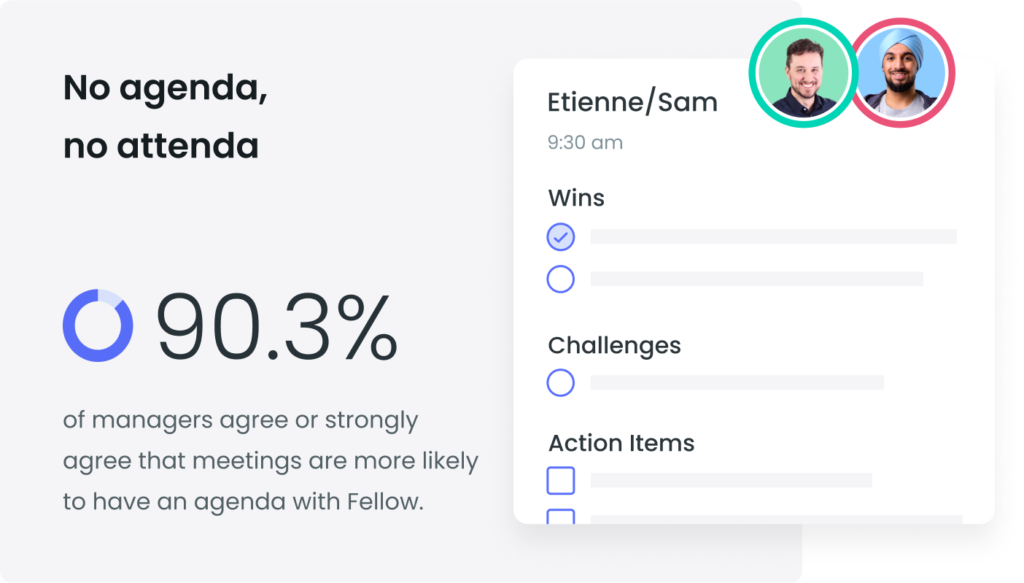Select the Challenges section heading
Viewport: 1024px width, 583px height.
click(614, 346)
